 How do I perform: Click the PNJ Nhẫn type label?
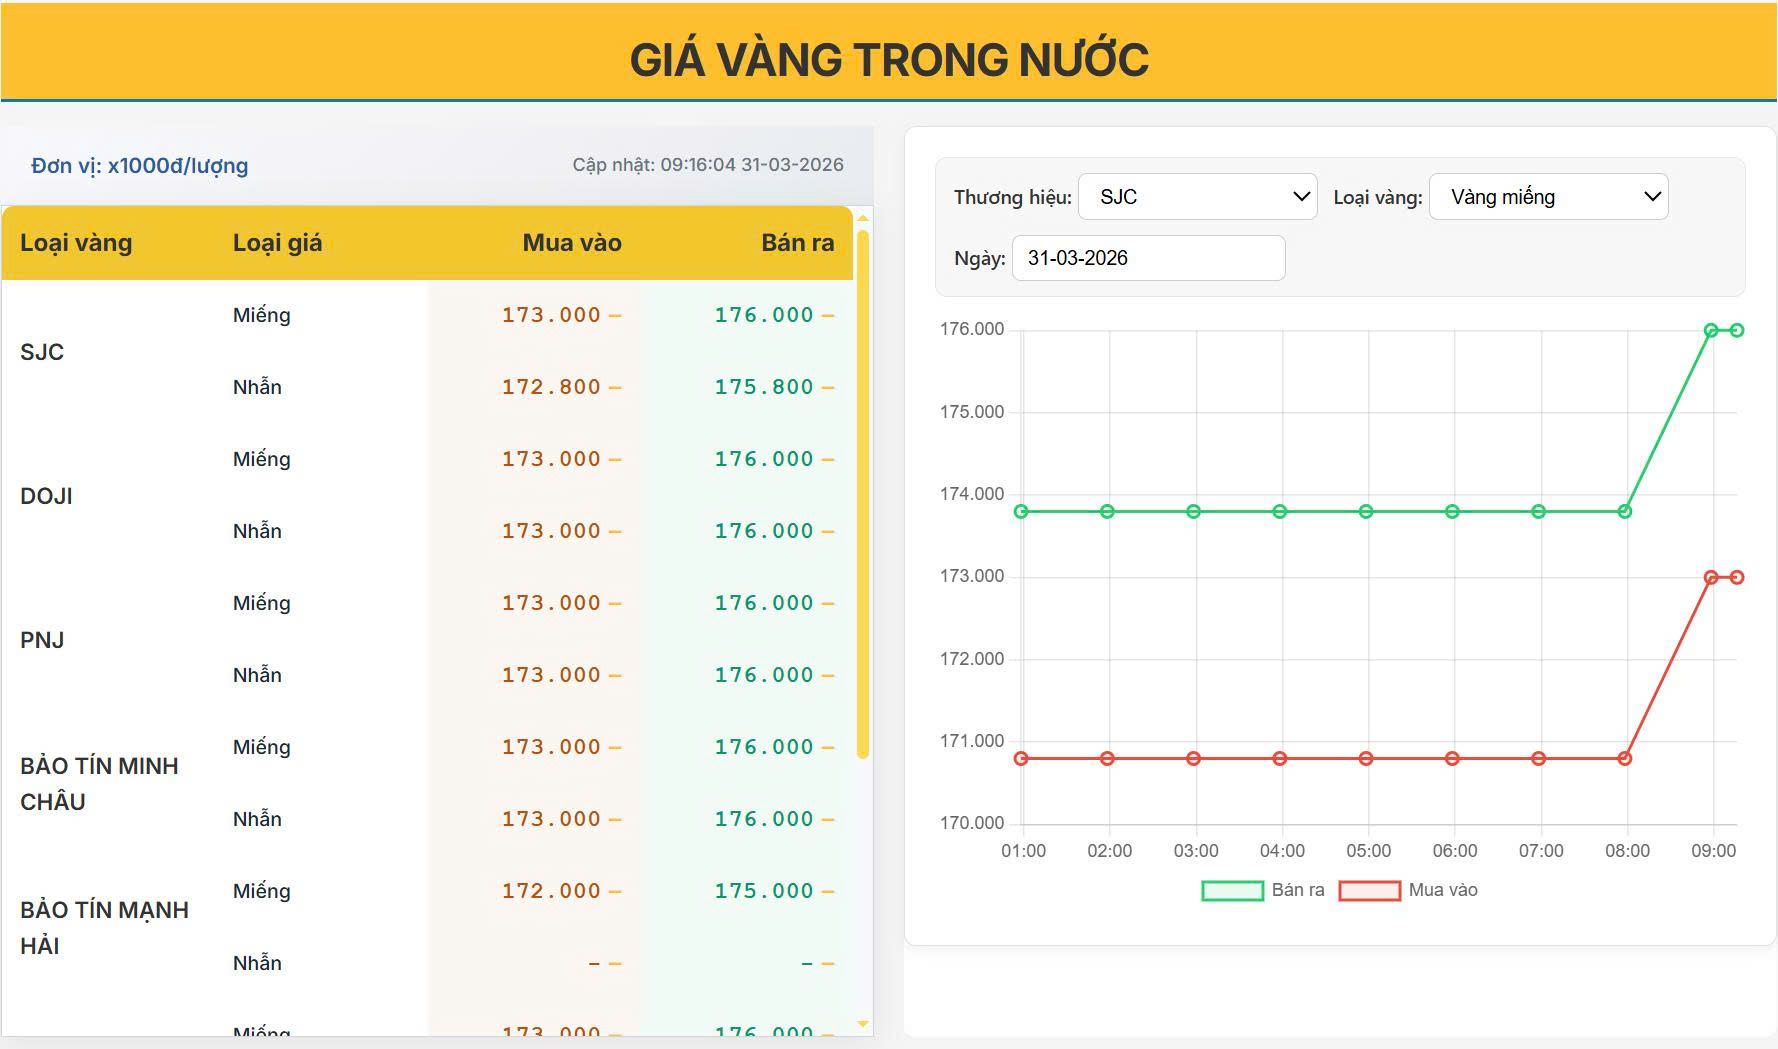click(257, 675)
